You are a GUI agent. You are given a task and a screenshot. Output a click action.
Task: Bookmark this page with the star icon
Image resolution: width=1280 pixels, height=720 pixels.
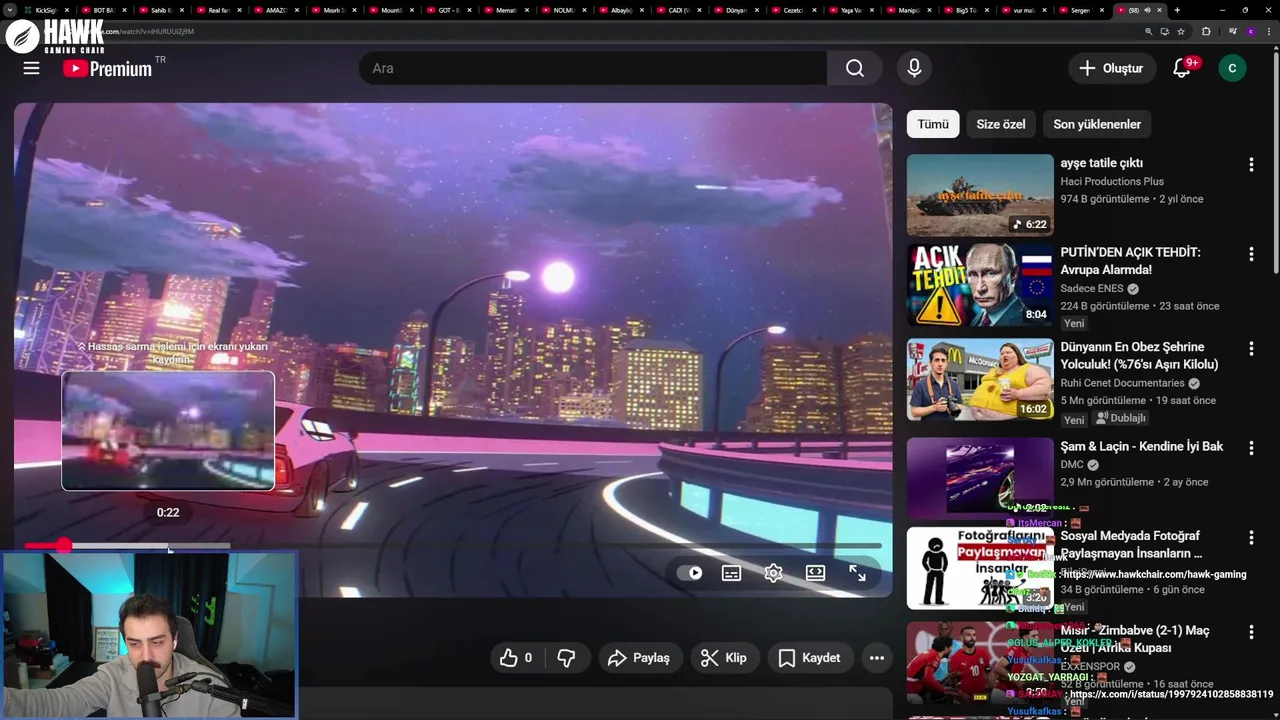tap(1181, 31)
